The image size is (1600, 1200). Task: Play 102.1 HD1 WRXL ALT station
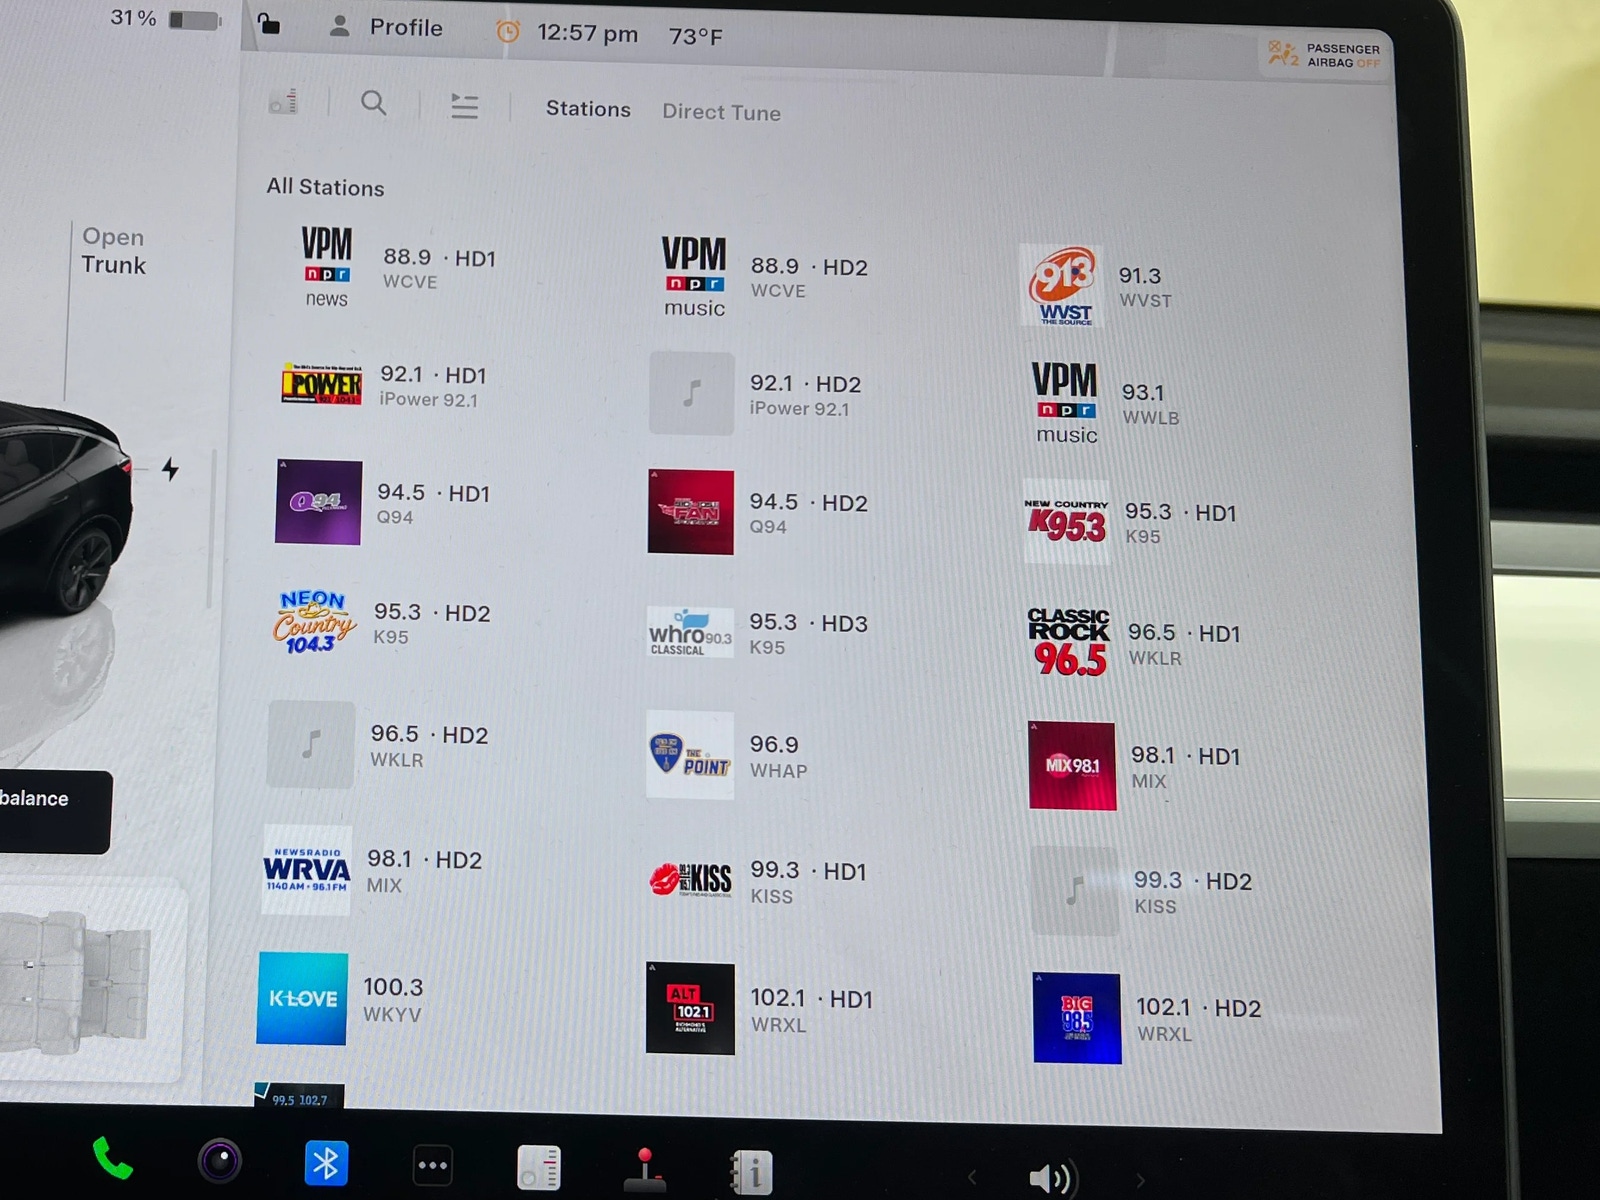point(760,1009)
